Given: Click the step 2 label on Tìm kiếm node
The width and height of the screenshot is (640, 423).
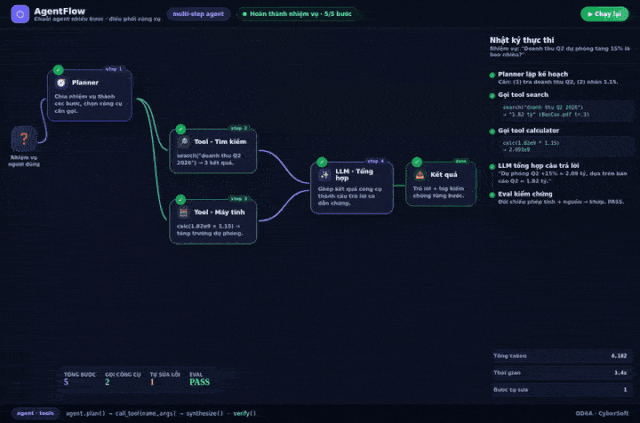Looking at the screenshot, I should (x=239, y=128).
